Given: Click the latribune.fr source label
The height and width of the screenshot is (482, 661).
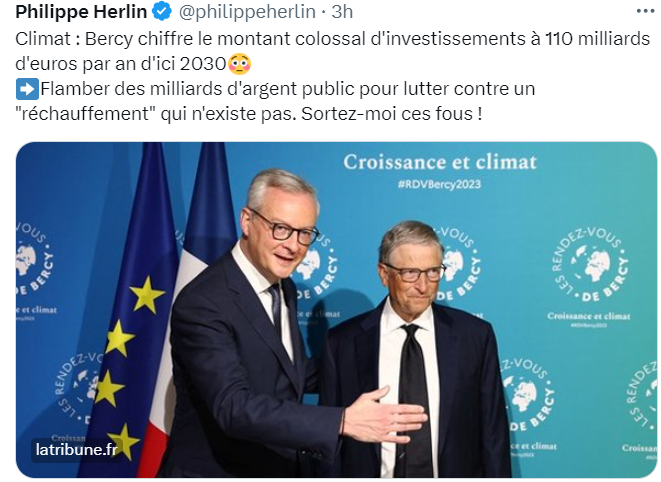Looking at the screenshot, I should tap(76, 450).
